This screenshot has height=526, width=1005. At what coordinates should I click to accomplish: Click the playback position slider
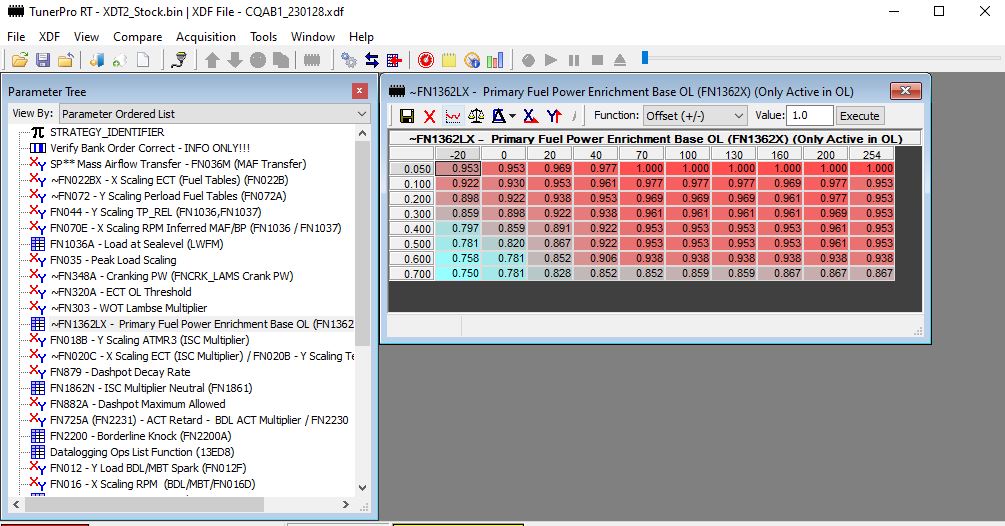647,58
